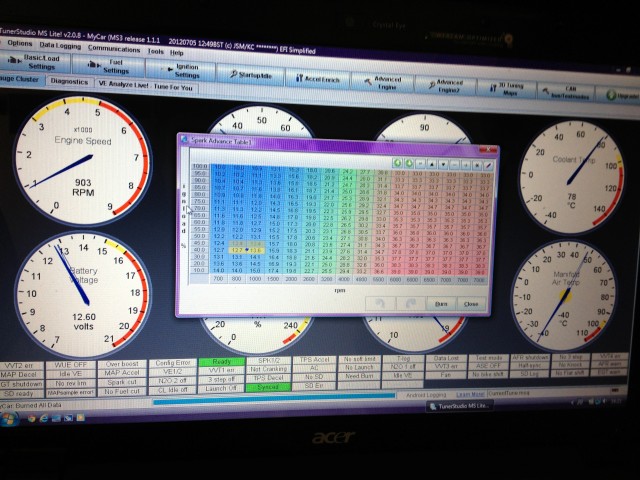Open the Basic/Load Settings toolbar menu
Screen dimensions: 640x480
(x=36, y=62)
